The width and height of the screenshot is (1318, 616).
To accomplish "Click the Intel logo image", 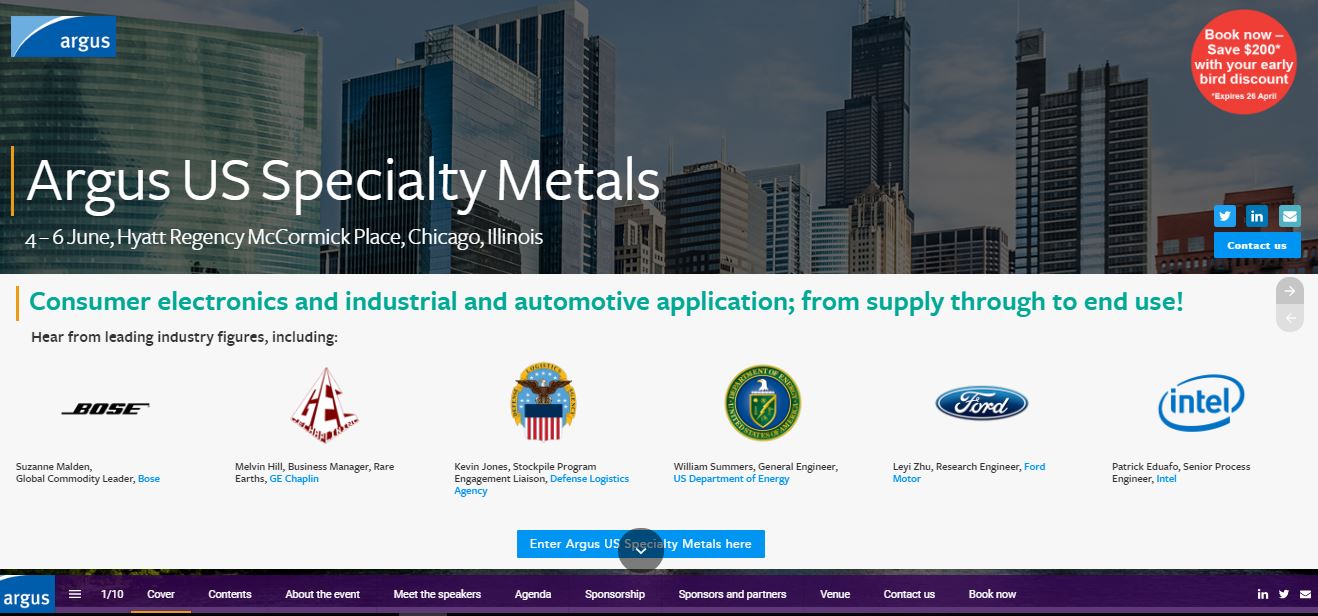I will coord(1200,404).
